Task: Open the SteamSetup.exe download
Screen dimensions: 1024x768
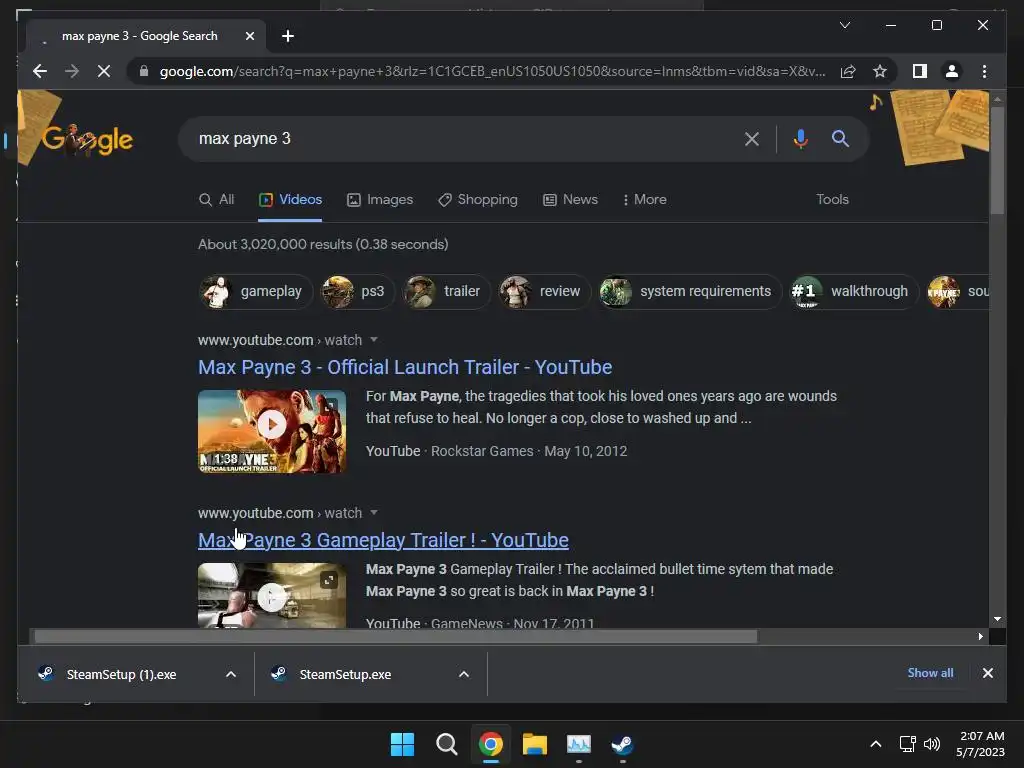Action: coord(345,674)
